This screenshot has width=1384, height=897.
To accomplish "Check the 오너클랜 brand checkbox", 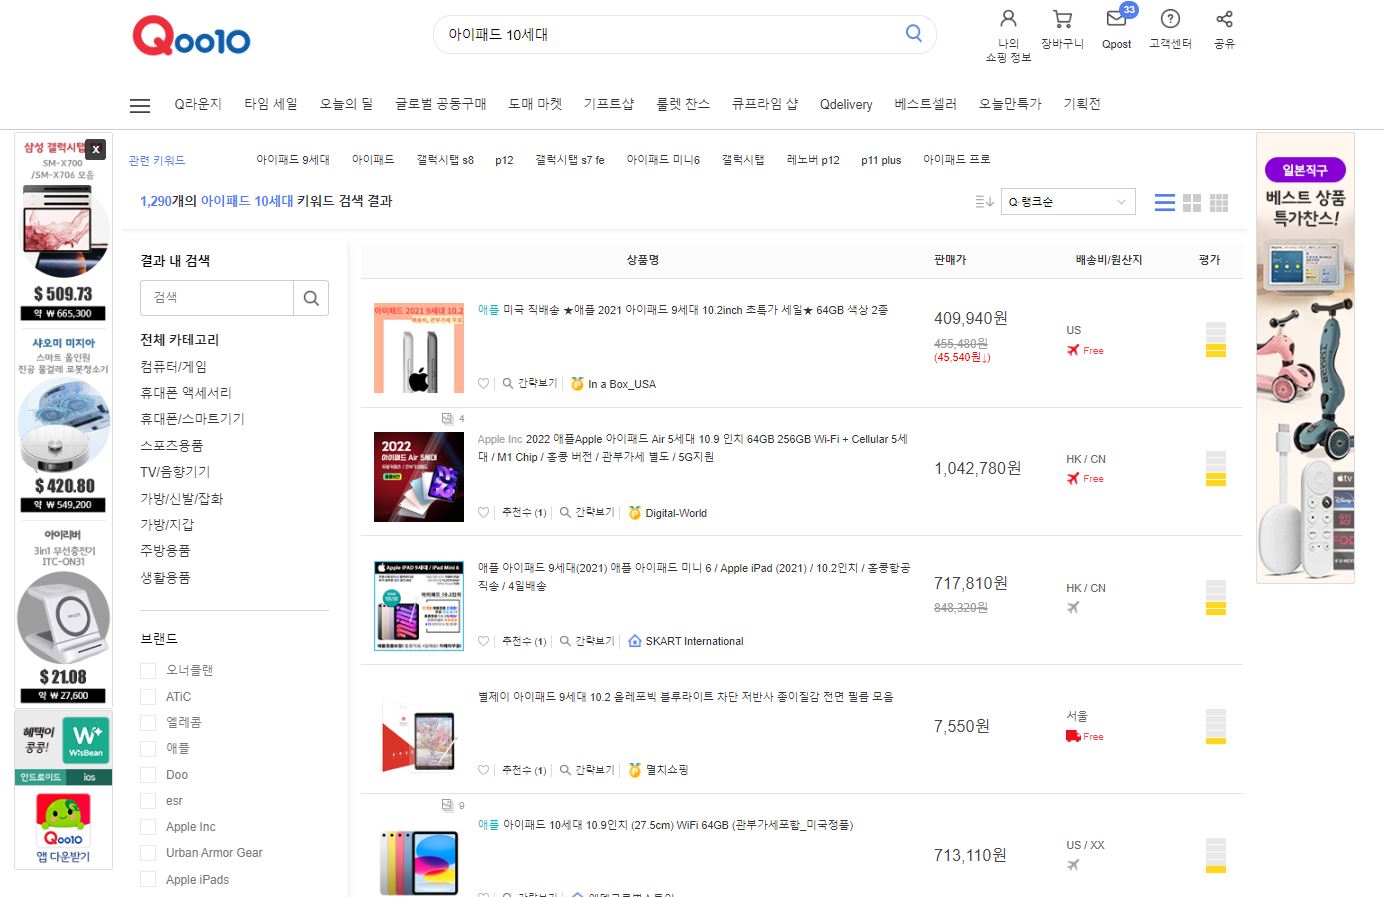I will click(148, 670).
